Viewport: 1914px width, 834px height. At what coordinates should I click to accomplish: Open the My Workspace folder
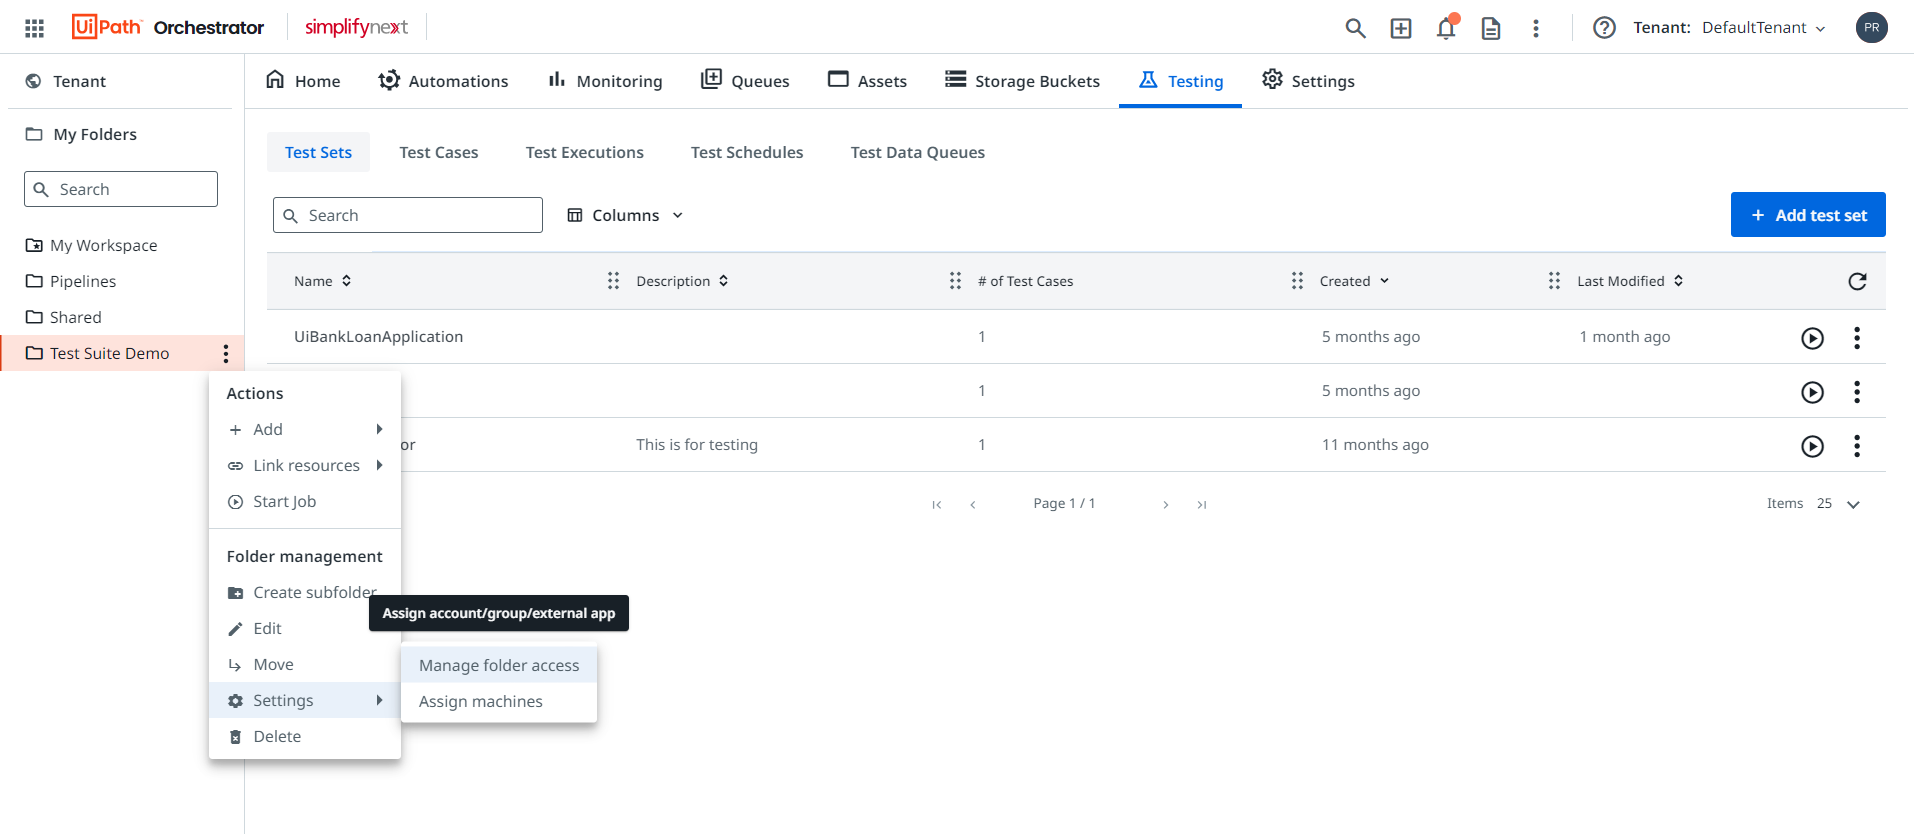coord(92,245)
